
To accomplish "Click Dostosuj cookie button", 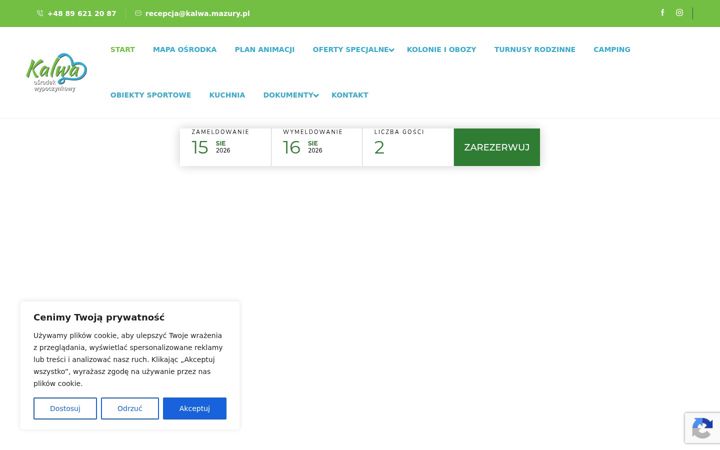I will (65, 408).
